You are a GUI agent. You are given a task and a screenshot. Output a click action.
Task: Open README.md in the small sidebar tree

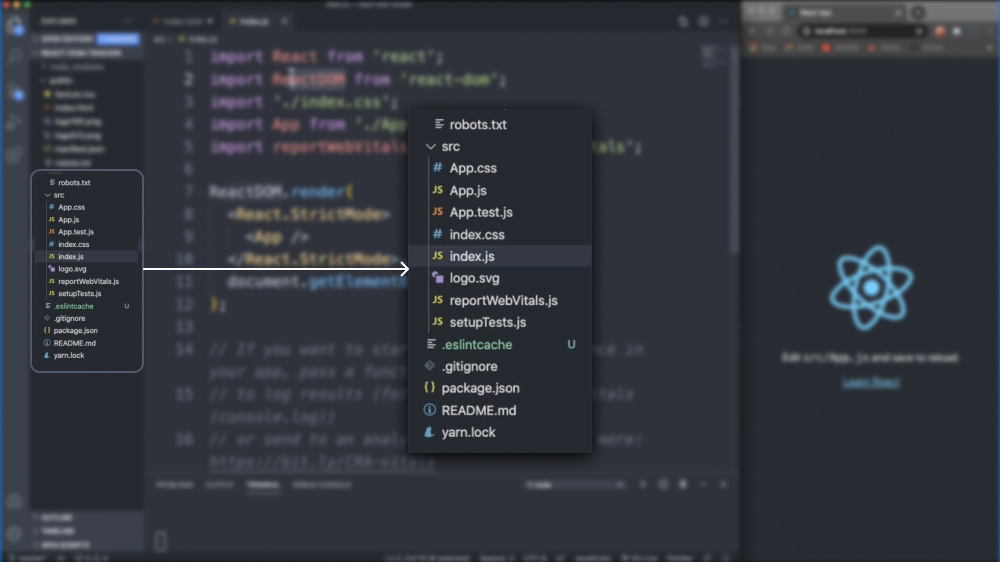click(x=74, y=343)
